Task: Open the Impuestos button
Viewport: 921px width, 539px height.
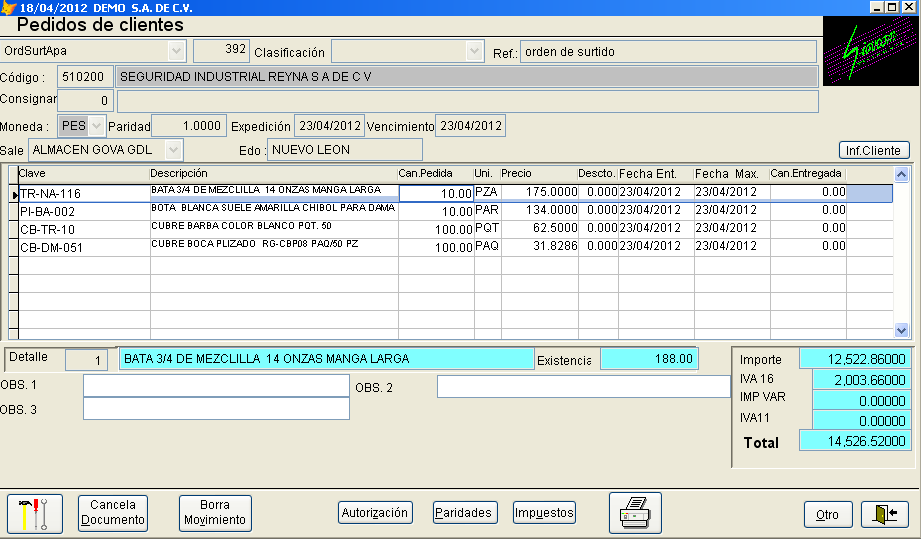Action: coord(544,513)
